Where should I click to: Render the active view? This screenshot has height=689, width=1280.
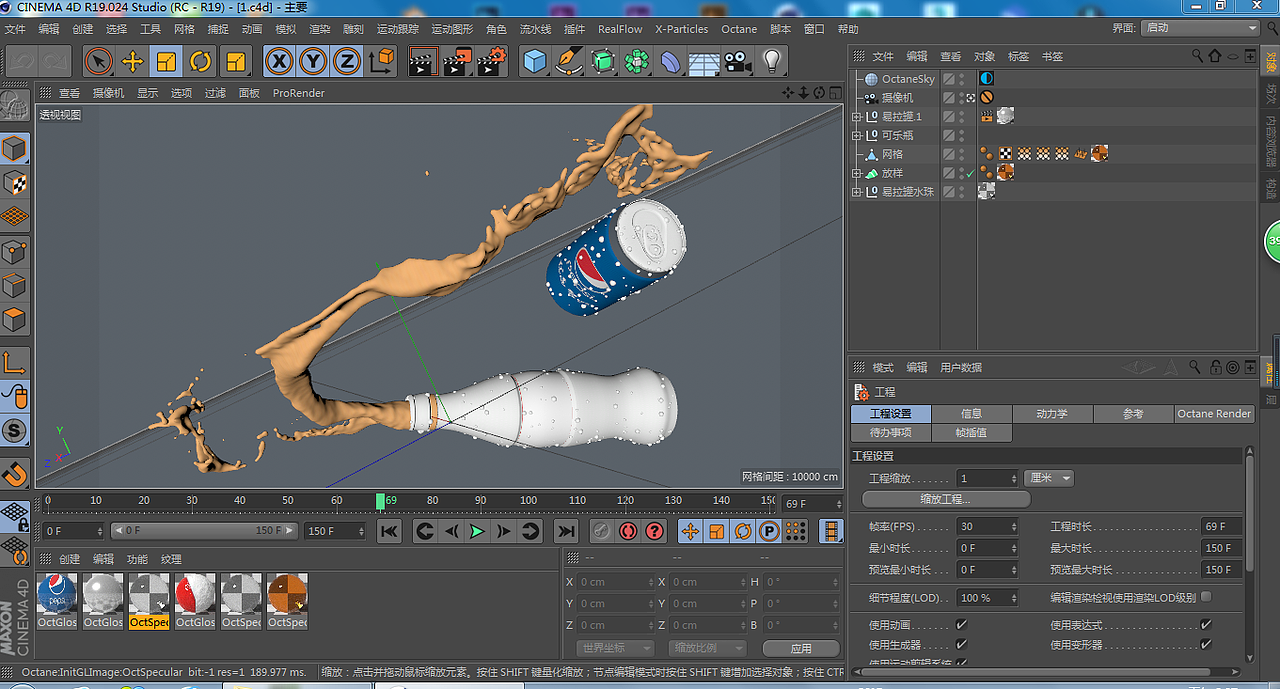tap(423, 62)
